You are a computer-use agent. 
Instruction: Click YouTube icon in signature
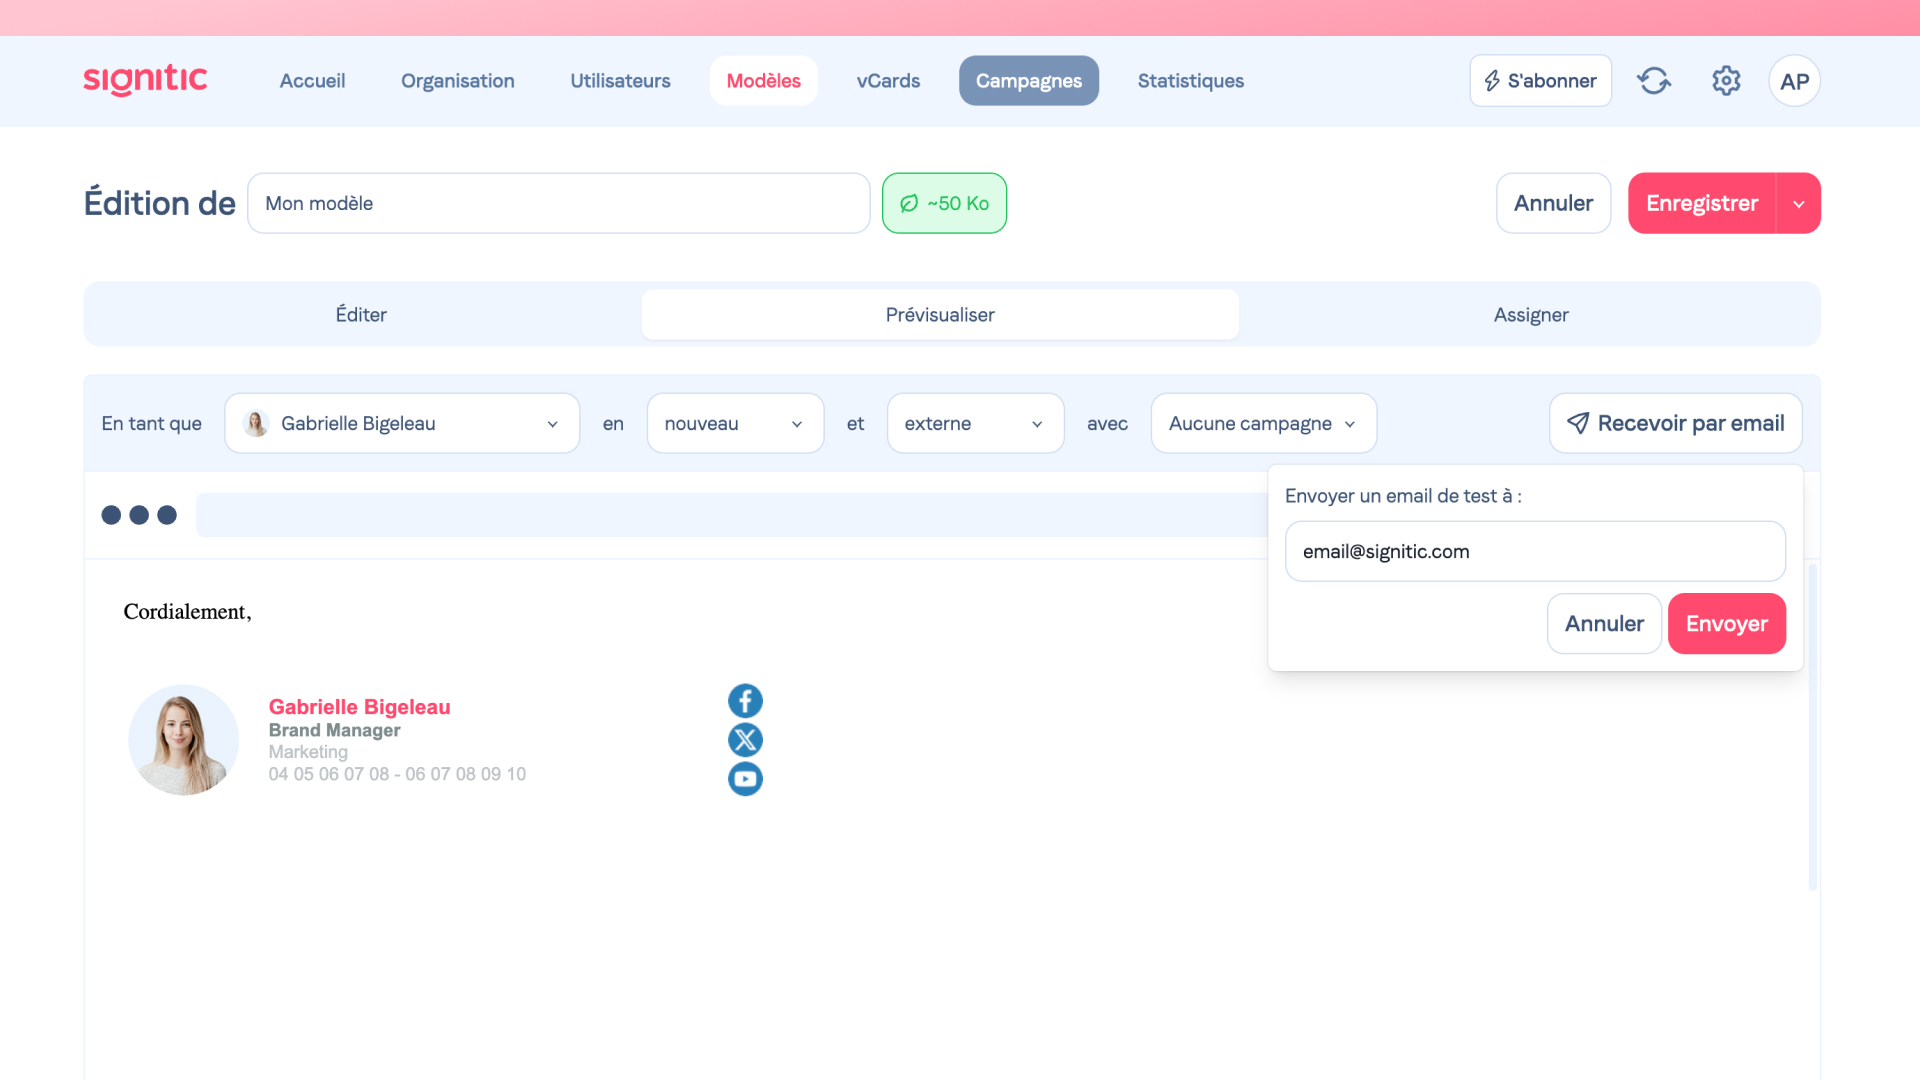745,779
